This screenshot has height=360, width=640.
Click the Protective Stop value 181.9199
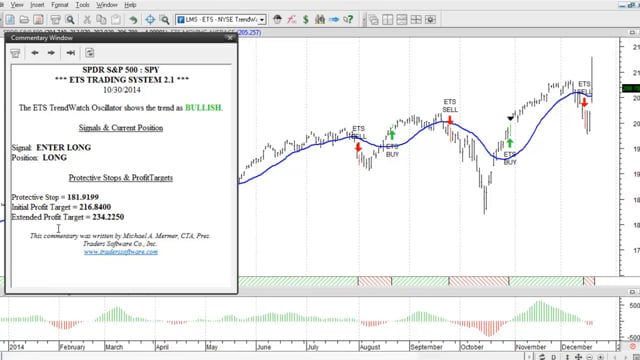83,197
